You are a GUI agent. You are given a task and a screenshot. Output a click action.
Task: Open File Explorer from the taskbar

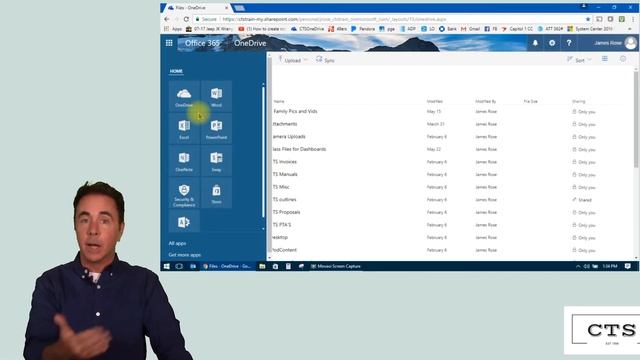tap(262, 266)
